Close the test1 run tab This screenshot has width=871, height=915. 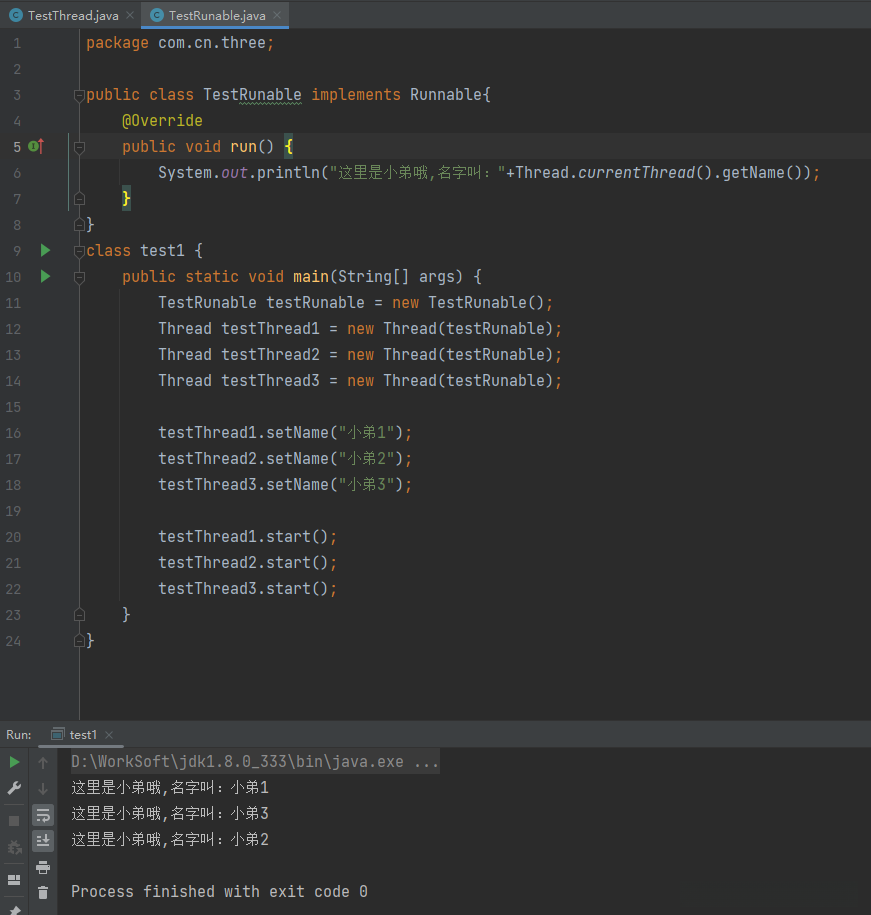109,735
